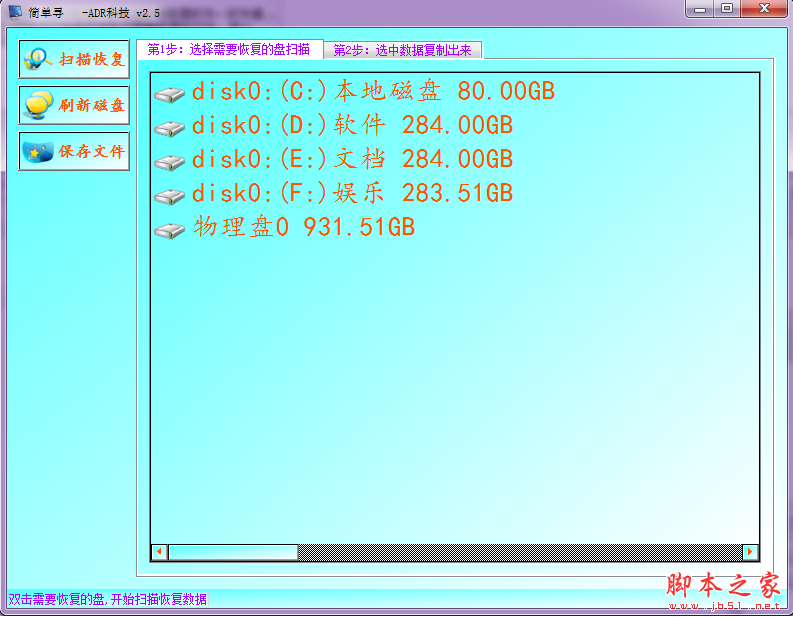Click the 刷新磁盘 refresh disk button
This screenshot has height=617, width=793.
click(74, 105)
